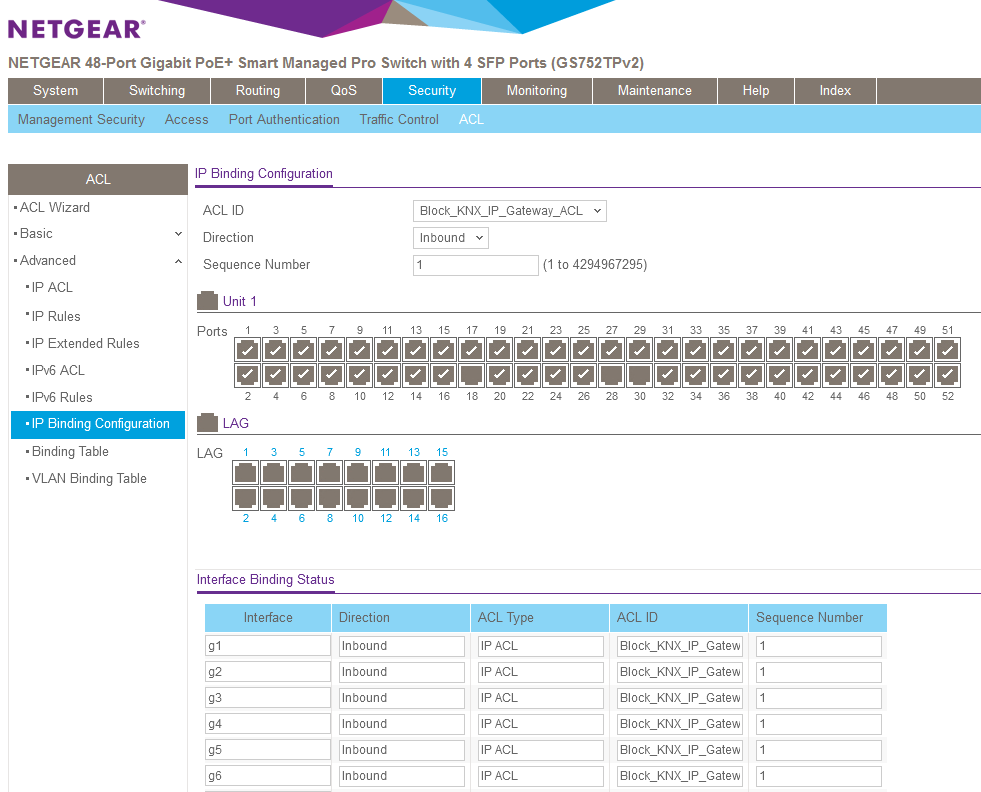Screen dimensions: 981x792
Task: Click Sequence Number column header
Action: coord(818,617)
